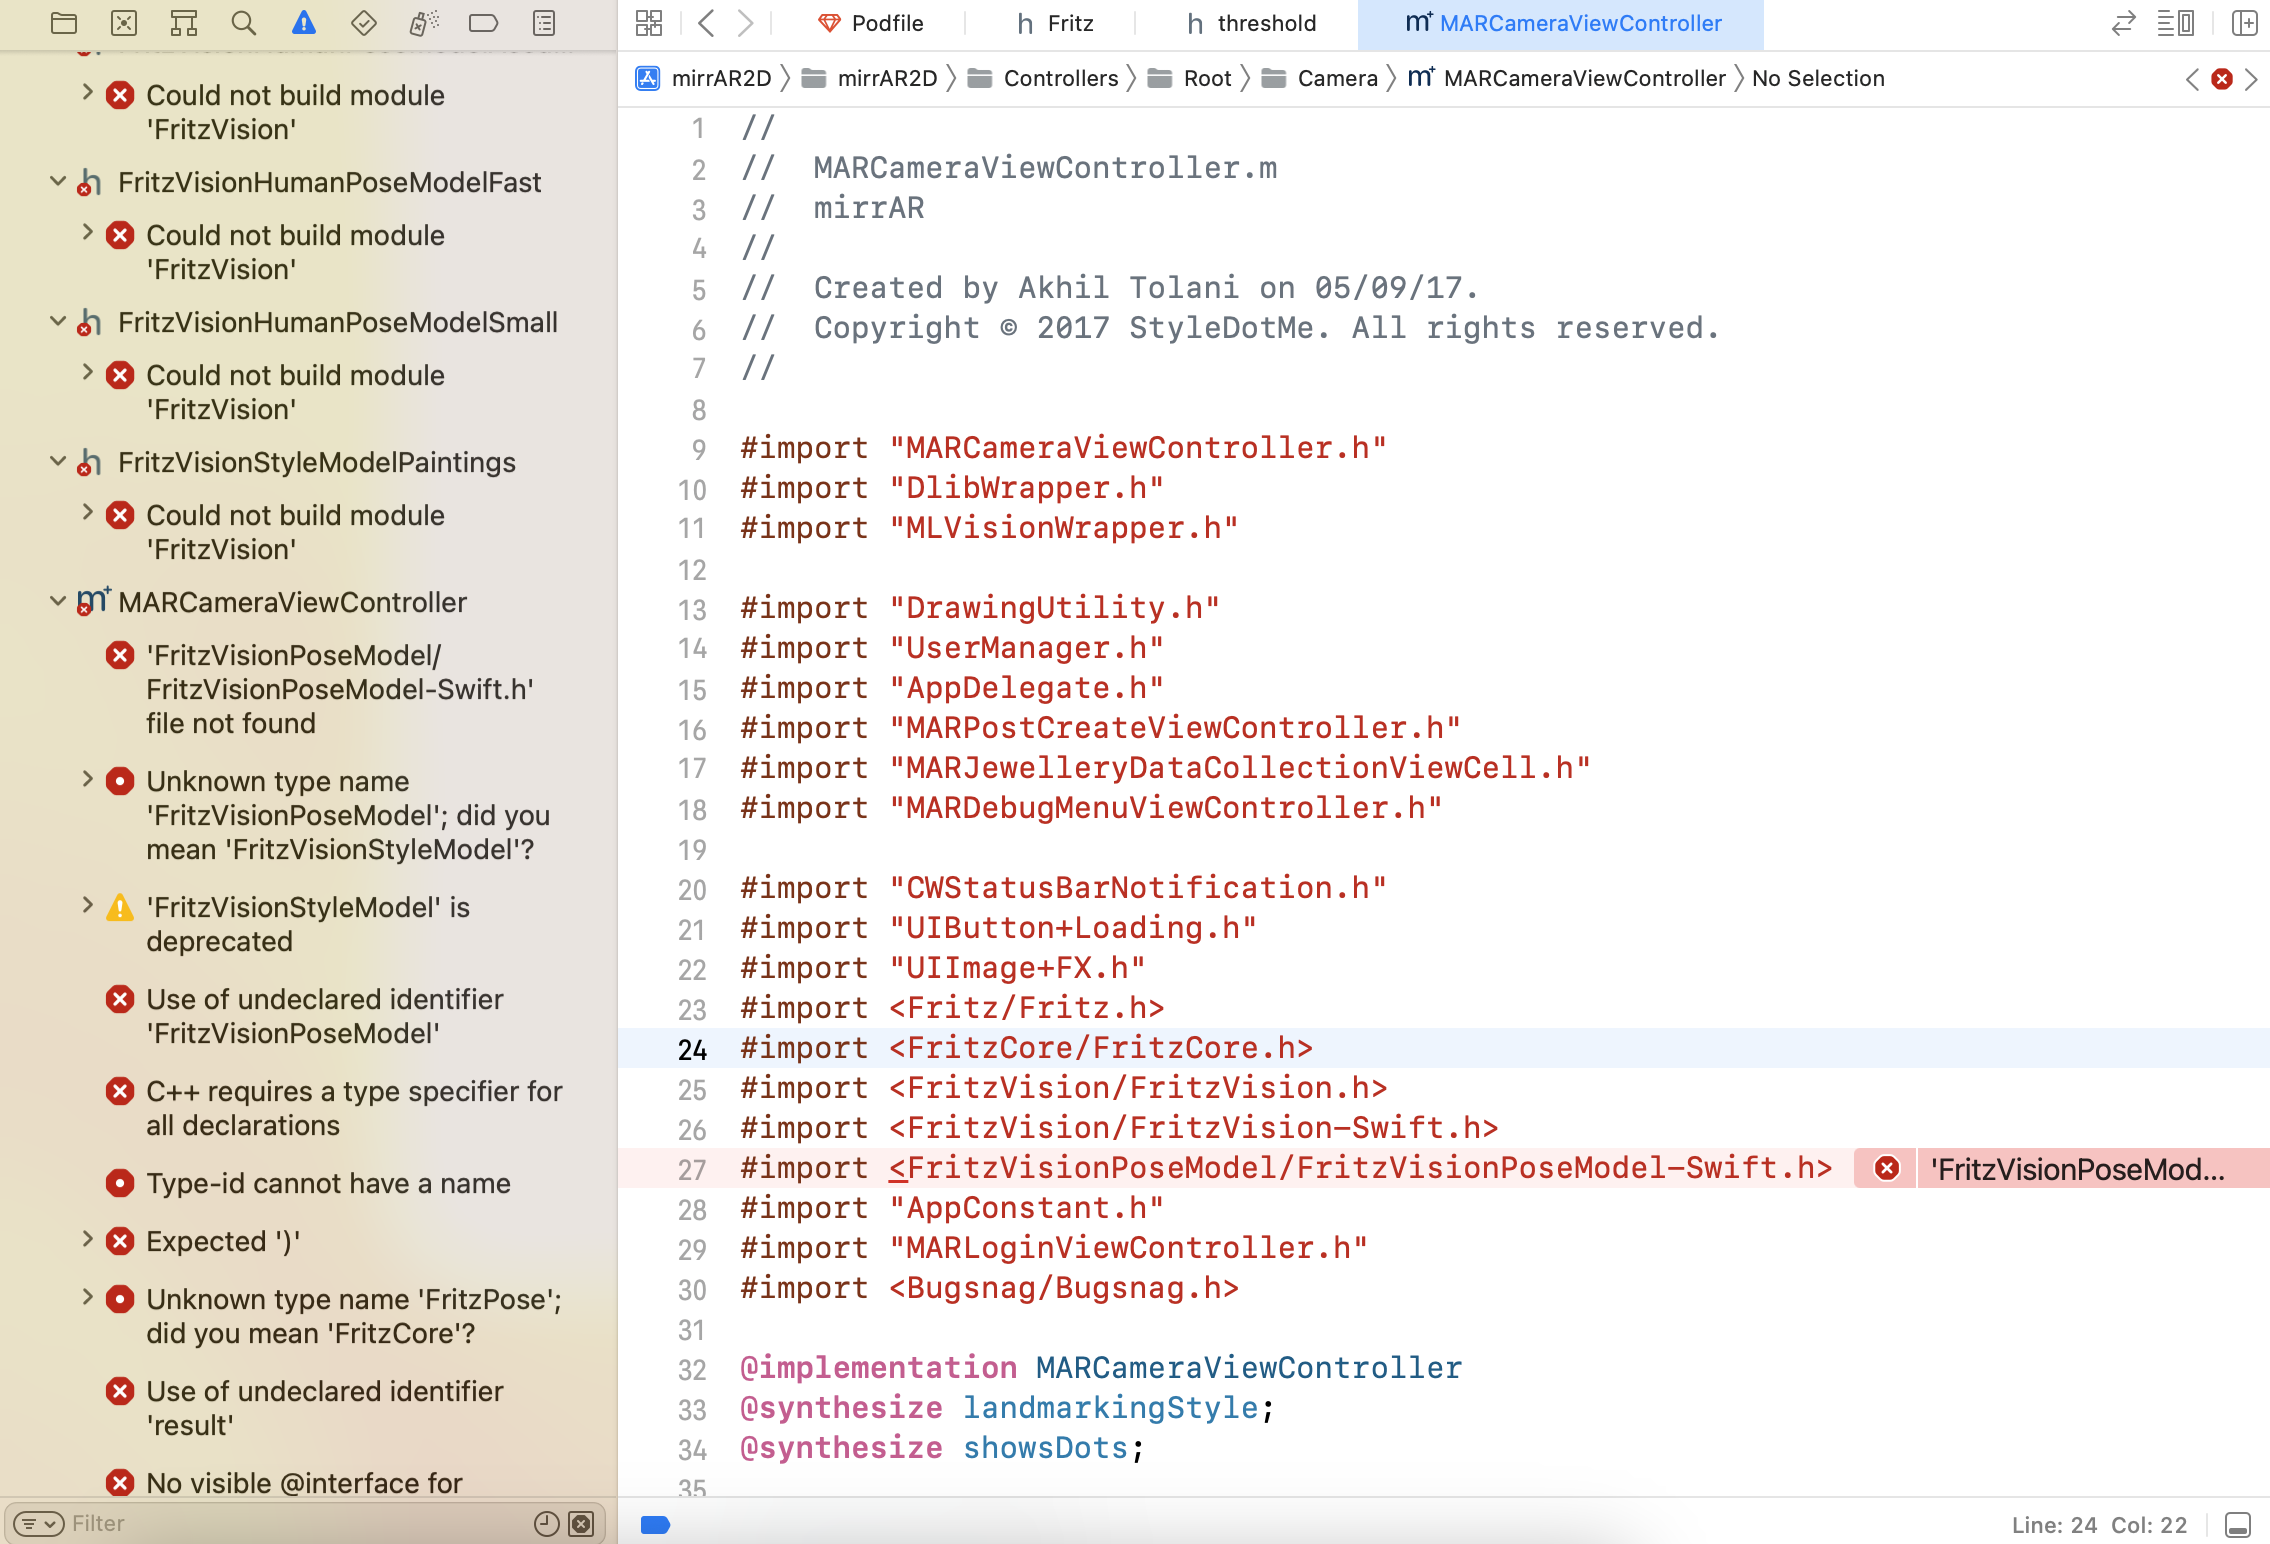Screen dimensions: 2270x1544
Task: Open the related items grid icon
Action: (648, 22)
